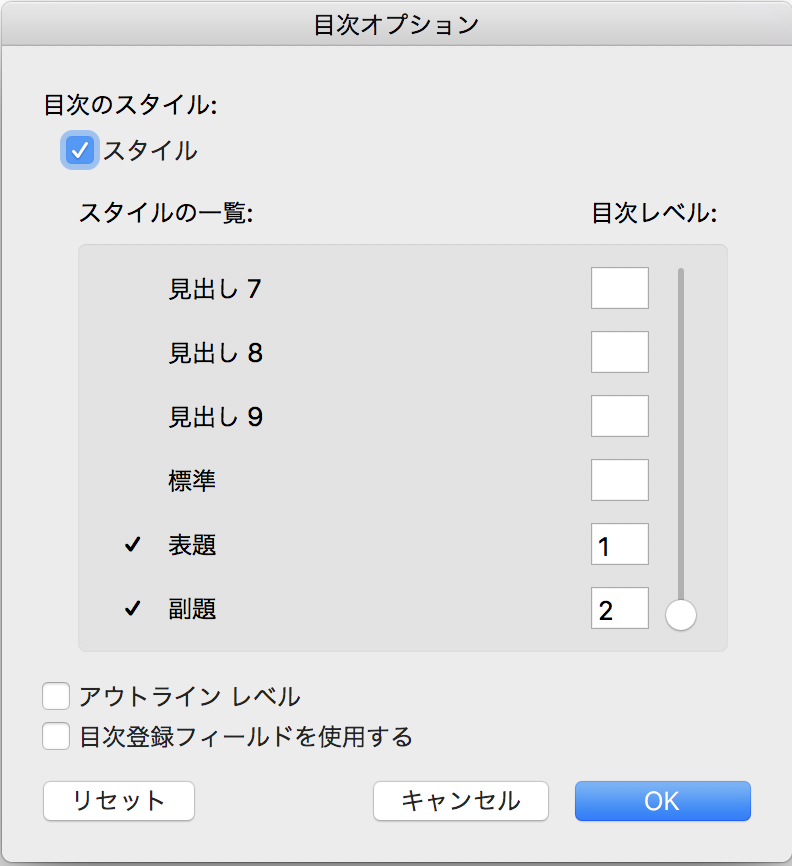
Task: Click the 副題 level field containing 2
Action: tap(619, 609)
